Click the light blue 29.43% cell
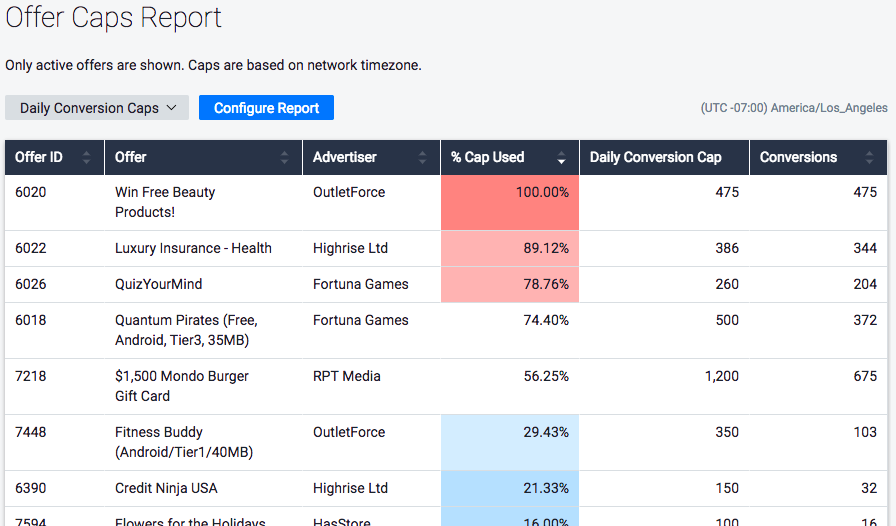Screen dimensions: 896x526 click(x=510, y=442)
